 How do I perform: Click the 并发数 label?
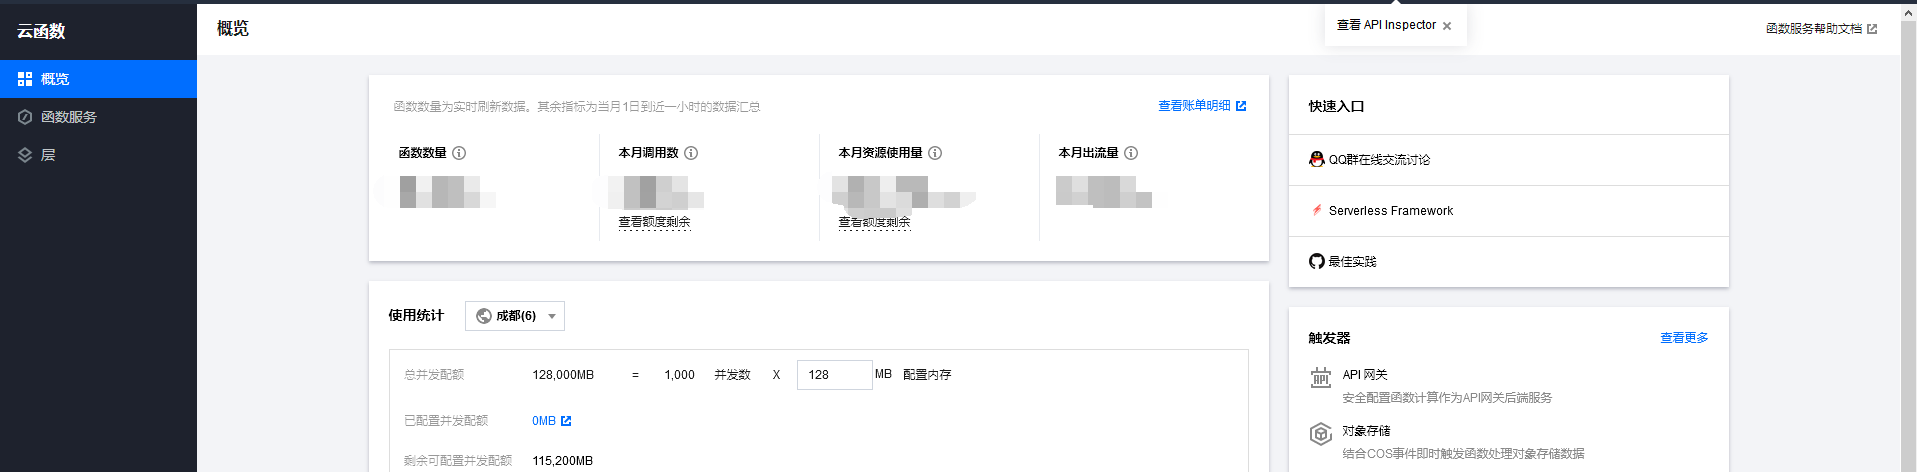coord(732,375)
